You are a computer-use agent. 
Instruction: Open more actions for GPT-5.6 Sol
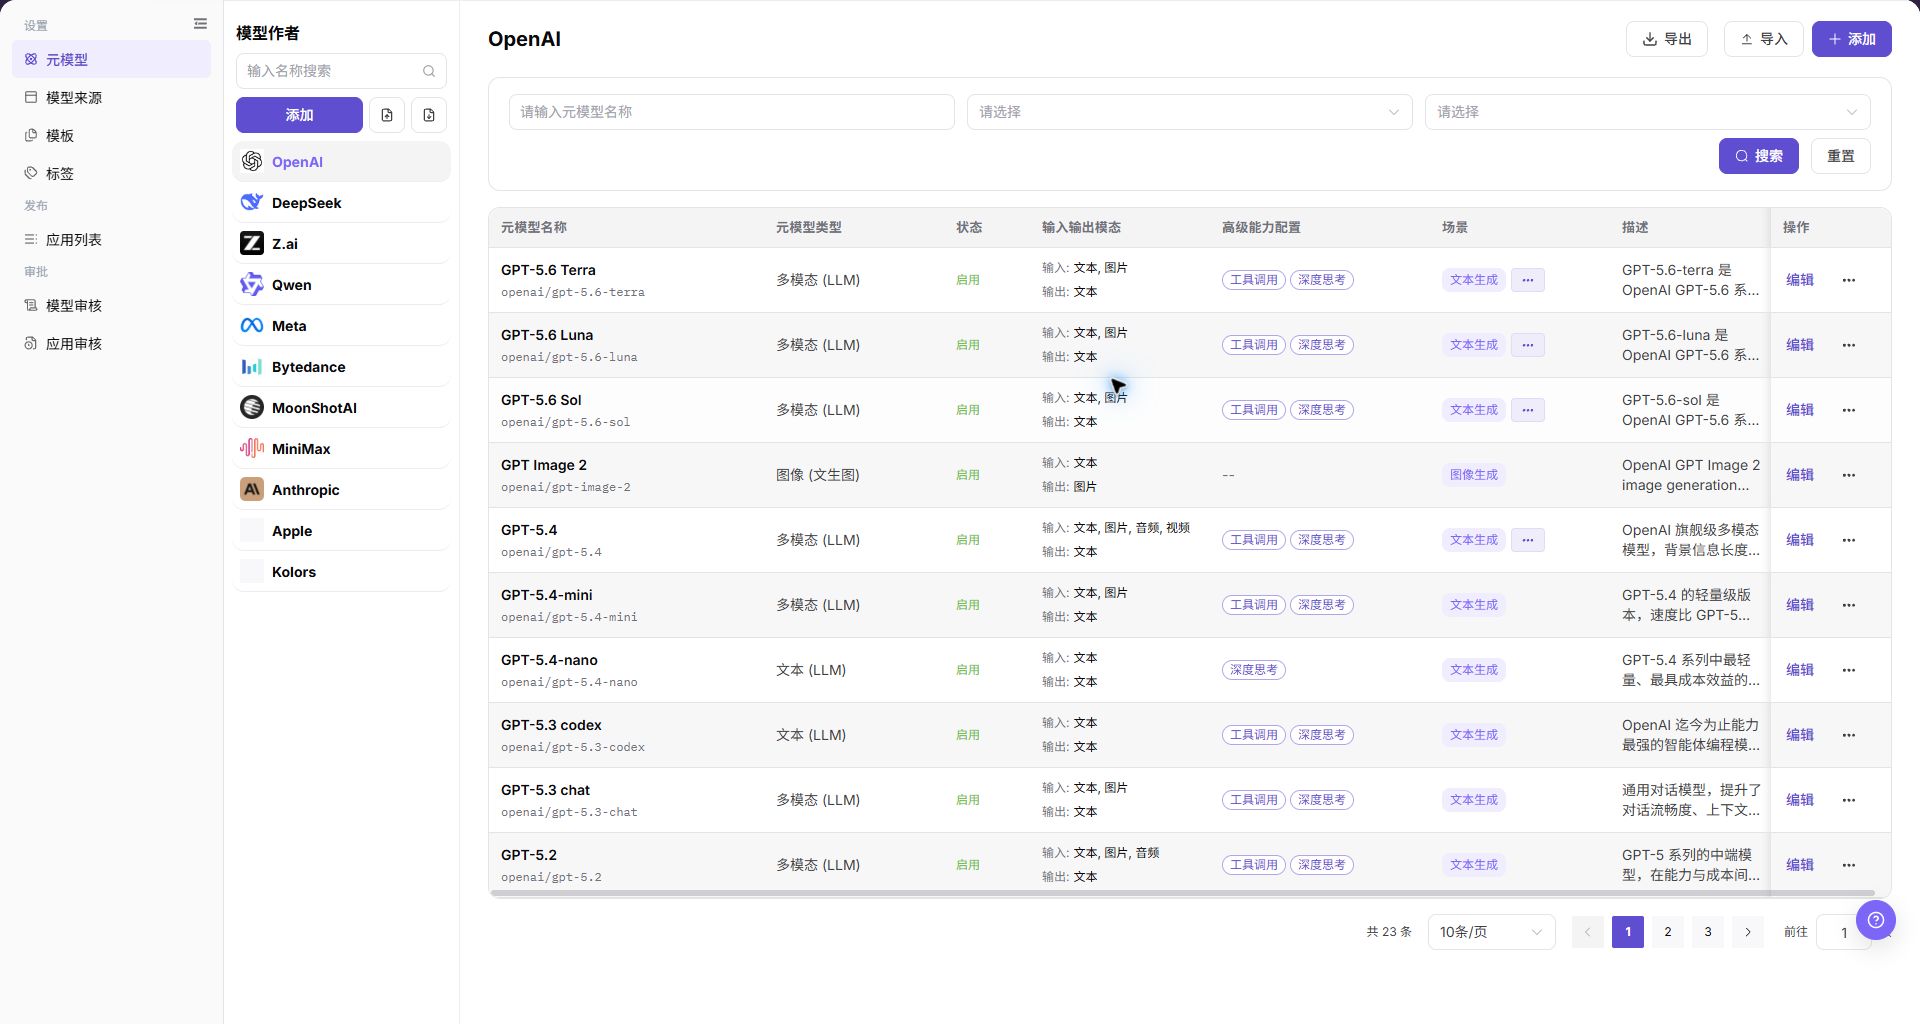point(1849,410)
